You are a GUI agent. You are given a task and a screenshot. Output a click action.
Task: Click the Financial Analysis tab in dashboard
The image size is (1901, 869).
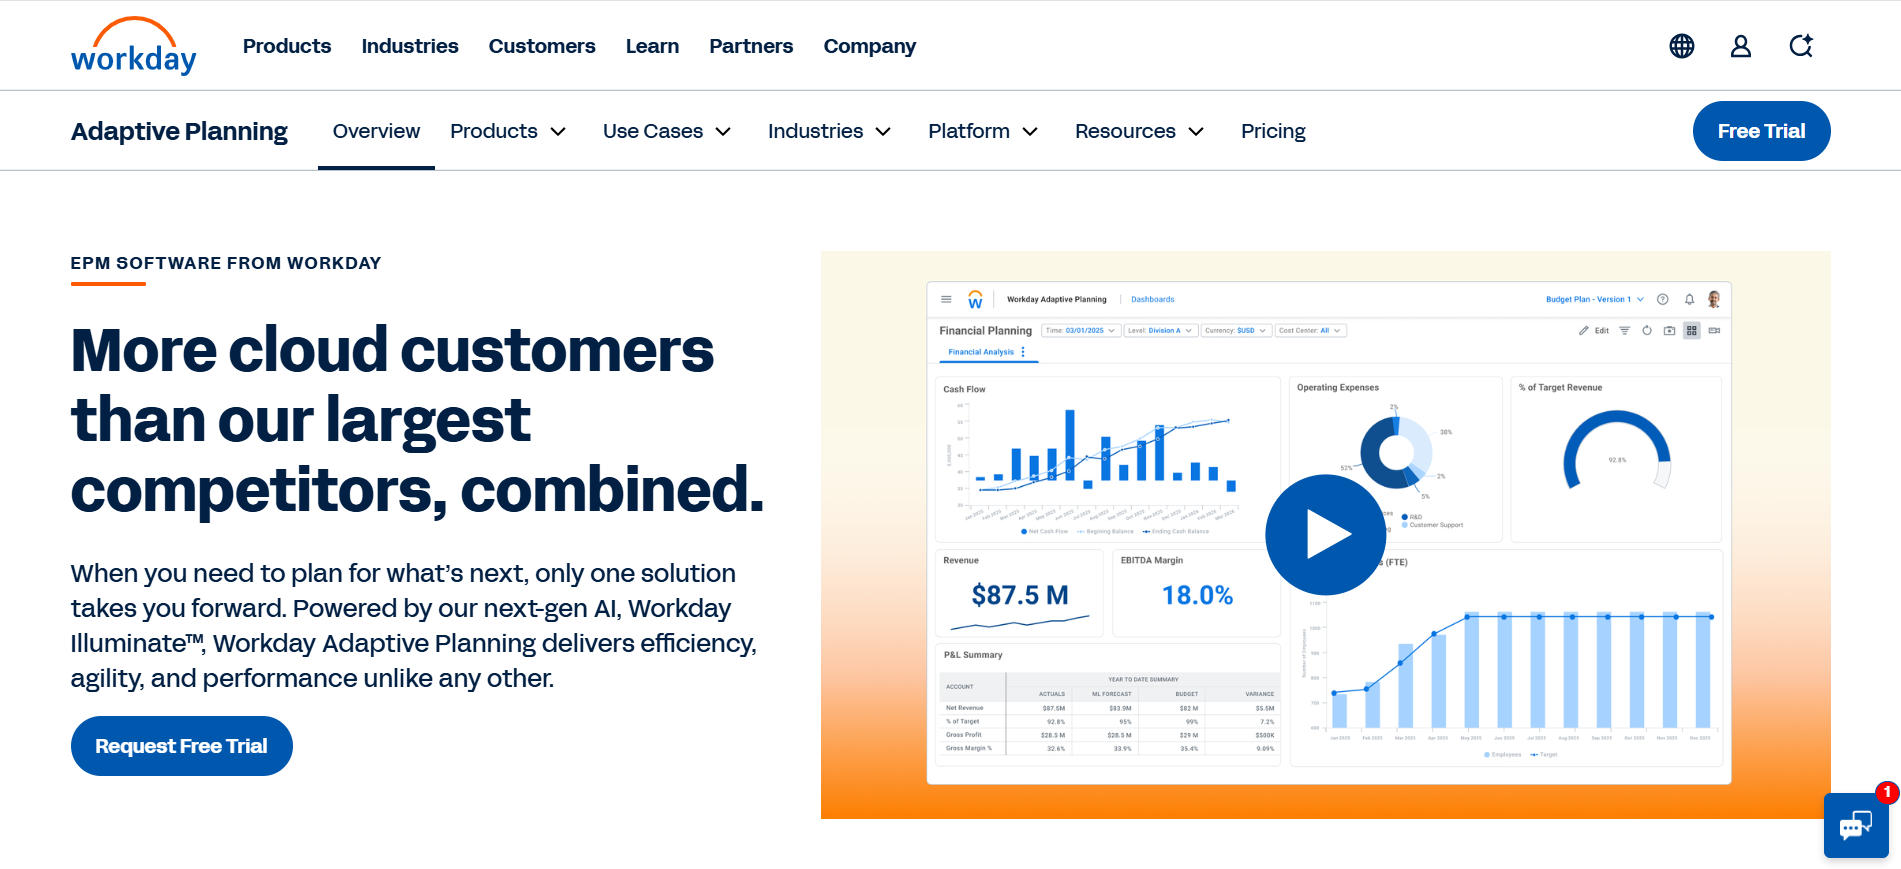pyautogui.click(x=981, y=352)
